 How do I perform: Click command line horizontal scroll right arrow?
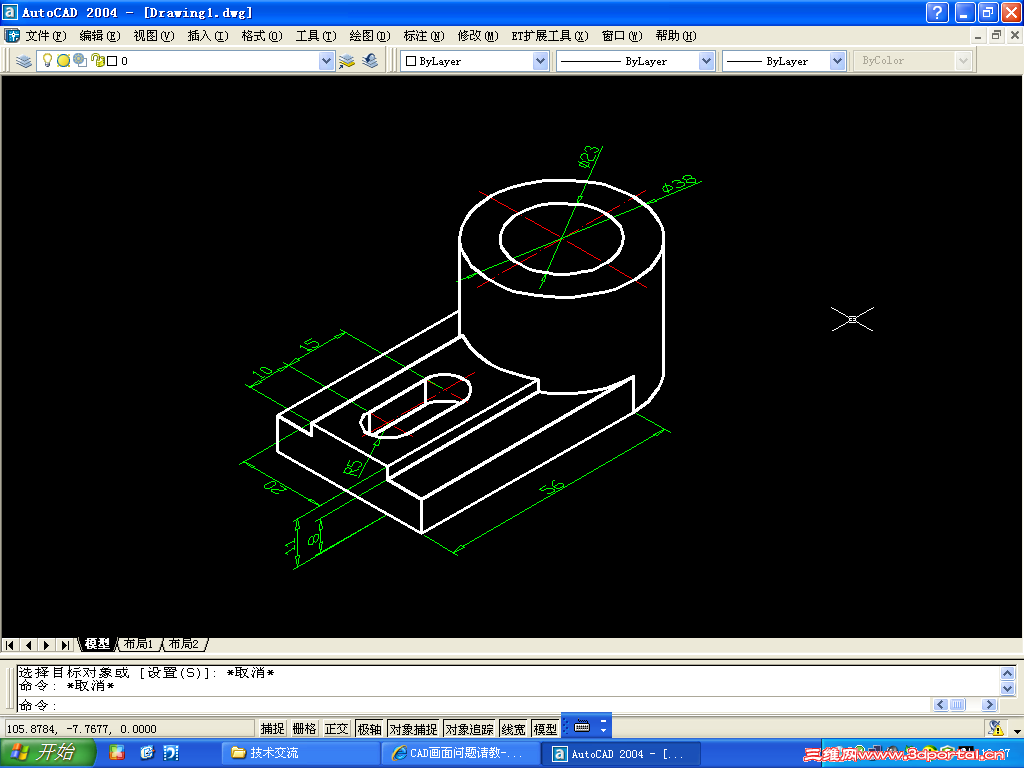[x=989, y=705]
